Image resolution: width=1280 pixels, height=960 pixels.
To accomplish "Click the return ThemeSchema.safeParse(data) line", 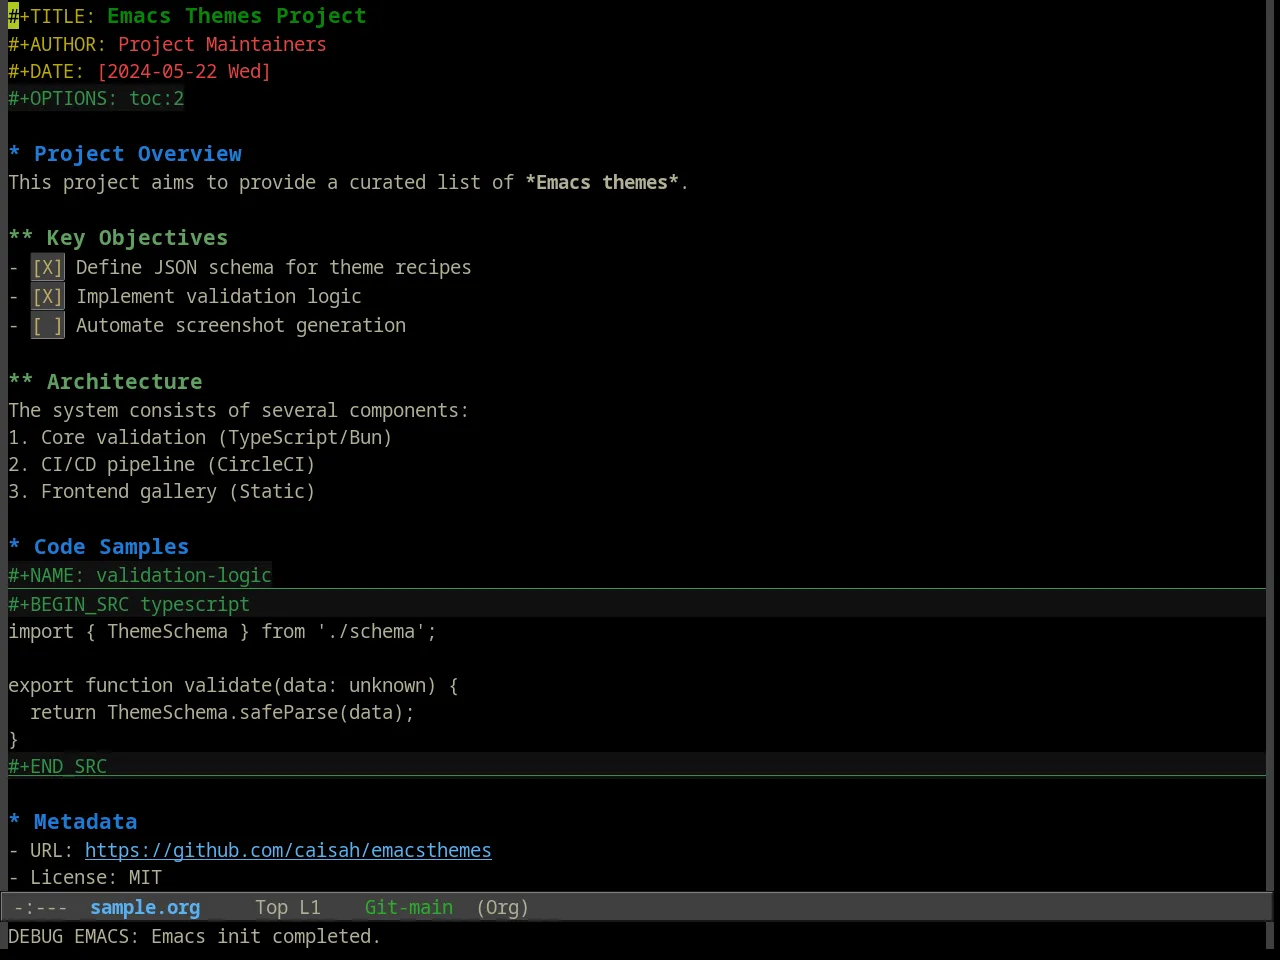I will click(222, 713).
